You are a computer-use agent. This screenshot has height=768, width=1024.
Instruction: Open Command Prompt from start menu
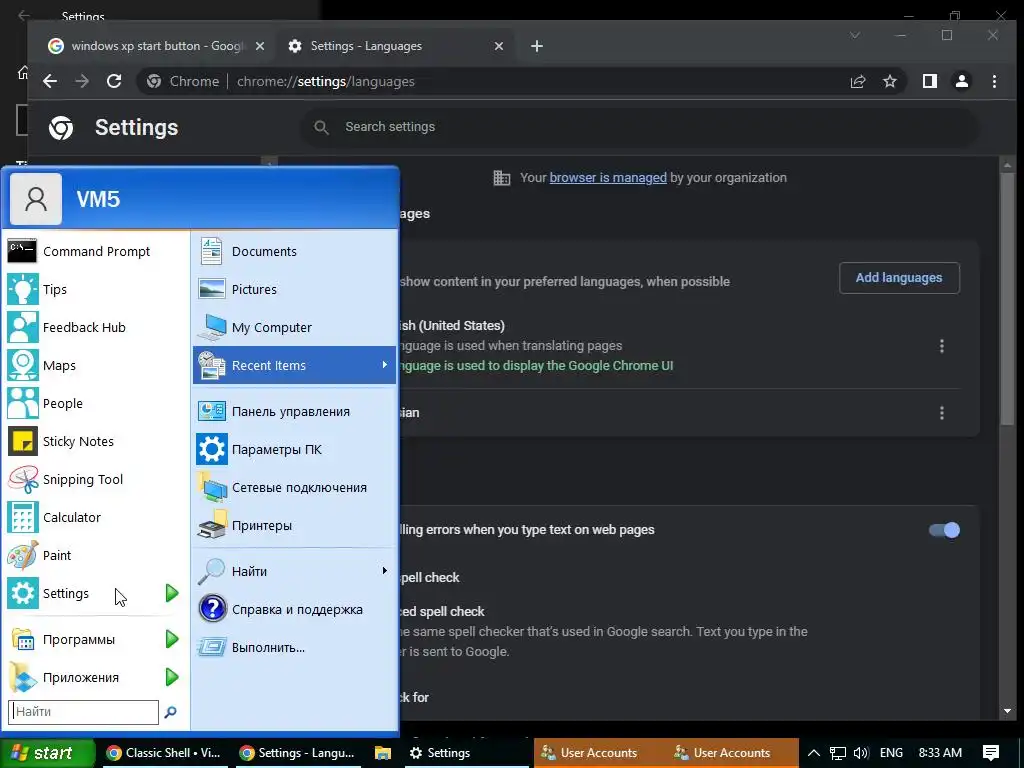[x=95, y=251]
